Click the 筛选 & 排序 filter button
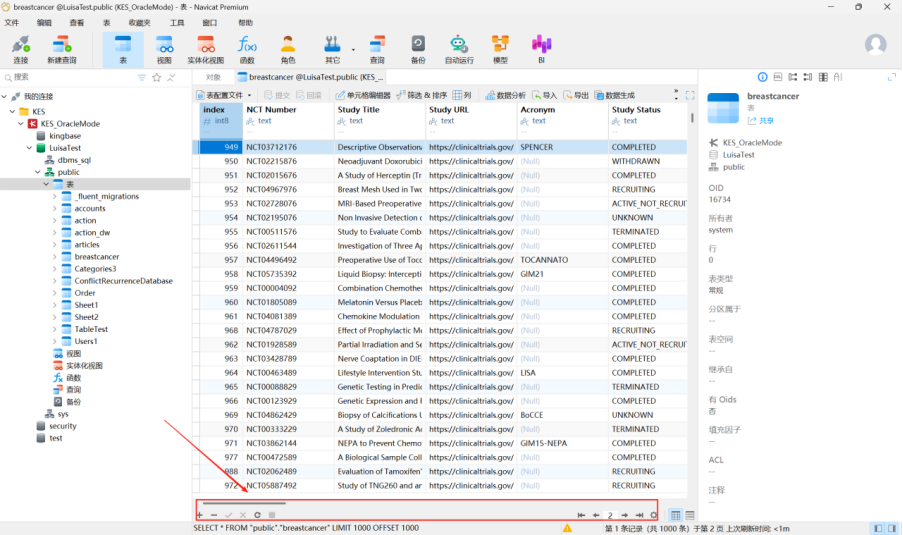This screenshot has width=903, height=535. (x=422, y=95)
